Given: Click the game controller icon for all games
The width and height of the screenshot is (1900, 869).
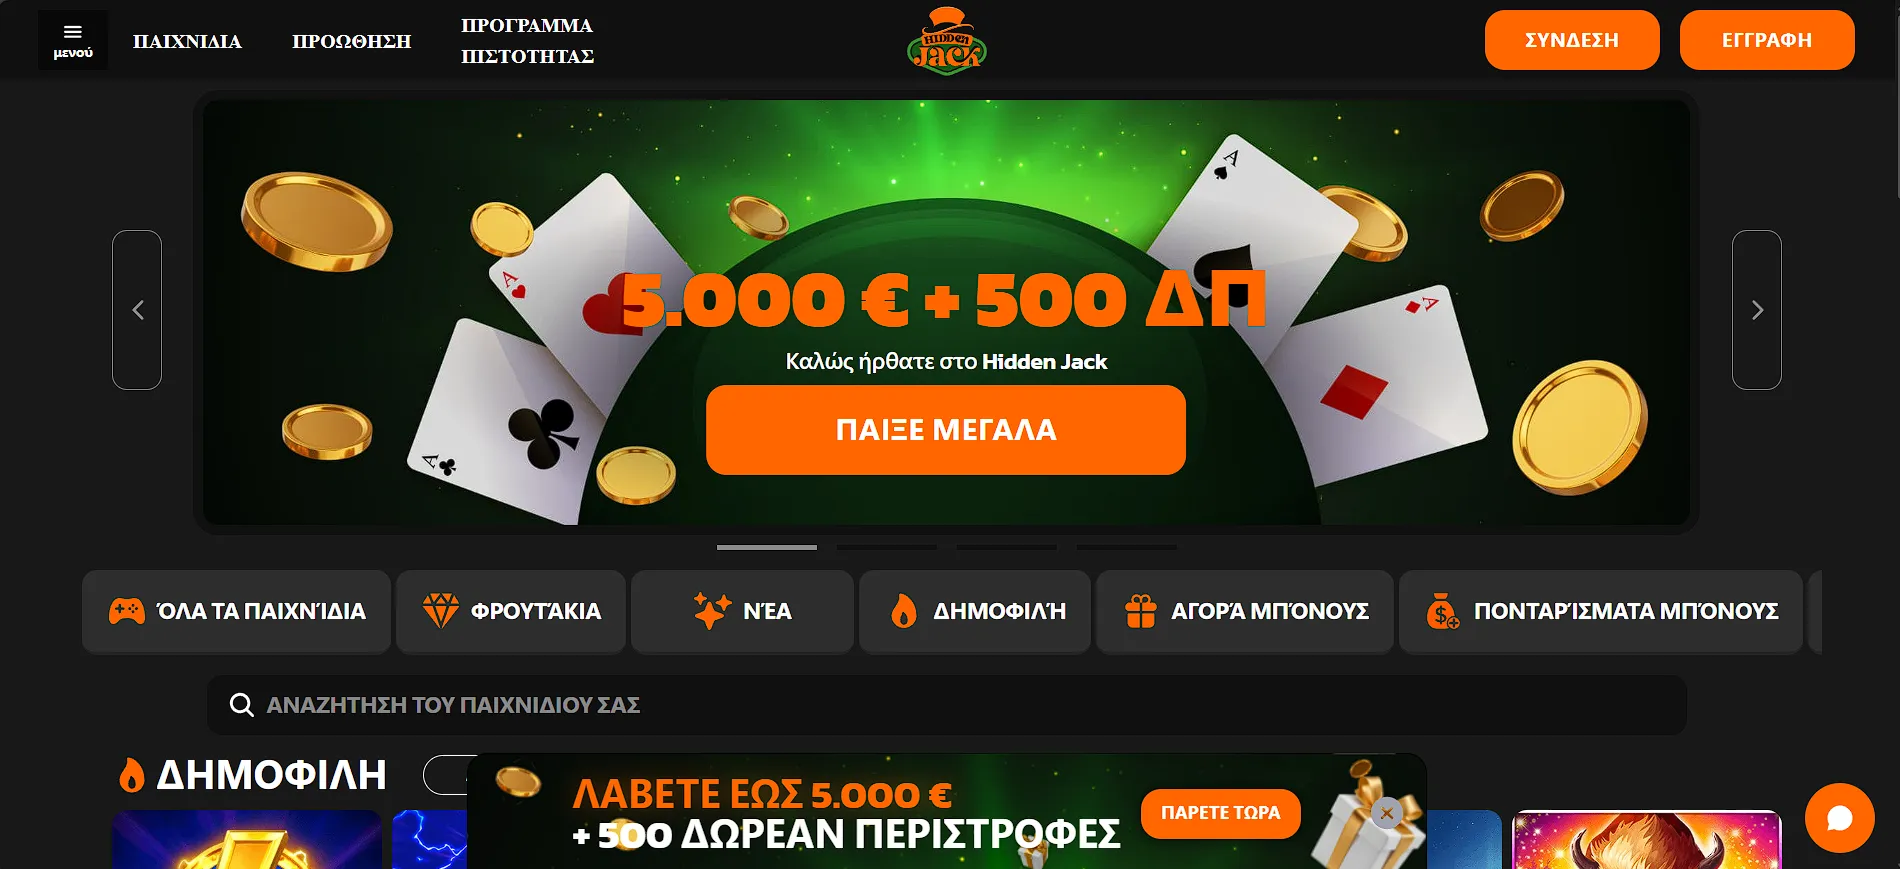Looking at the screenshot, I should pos(127,611).
